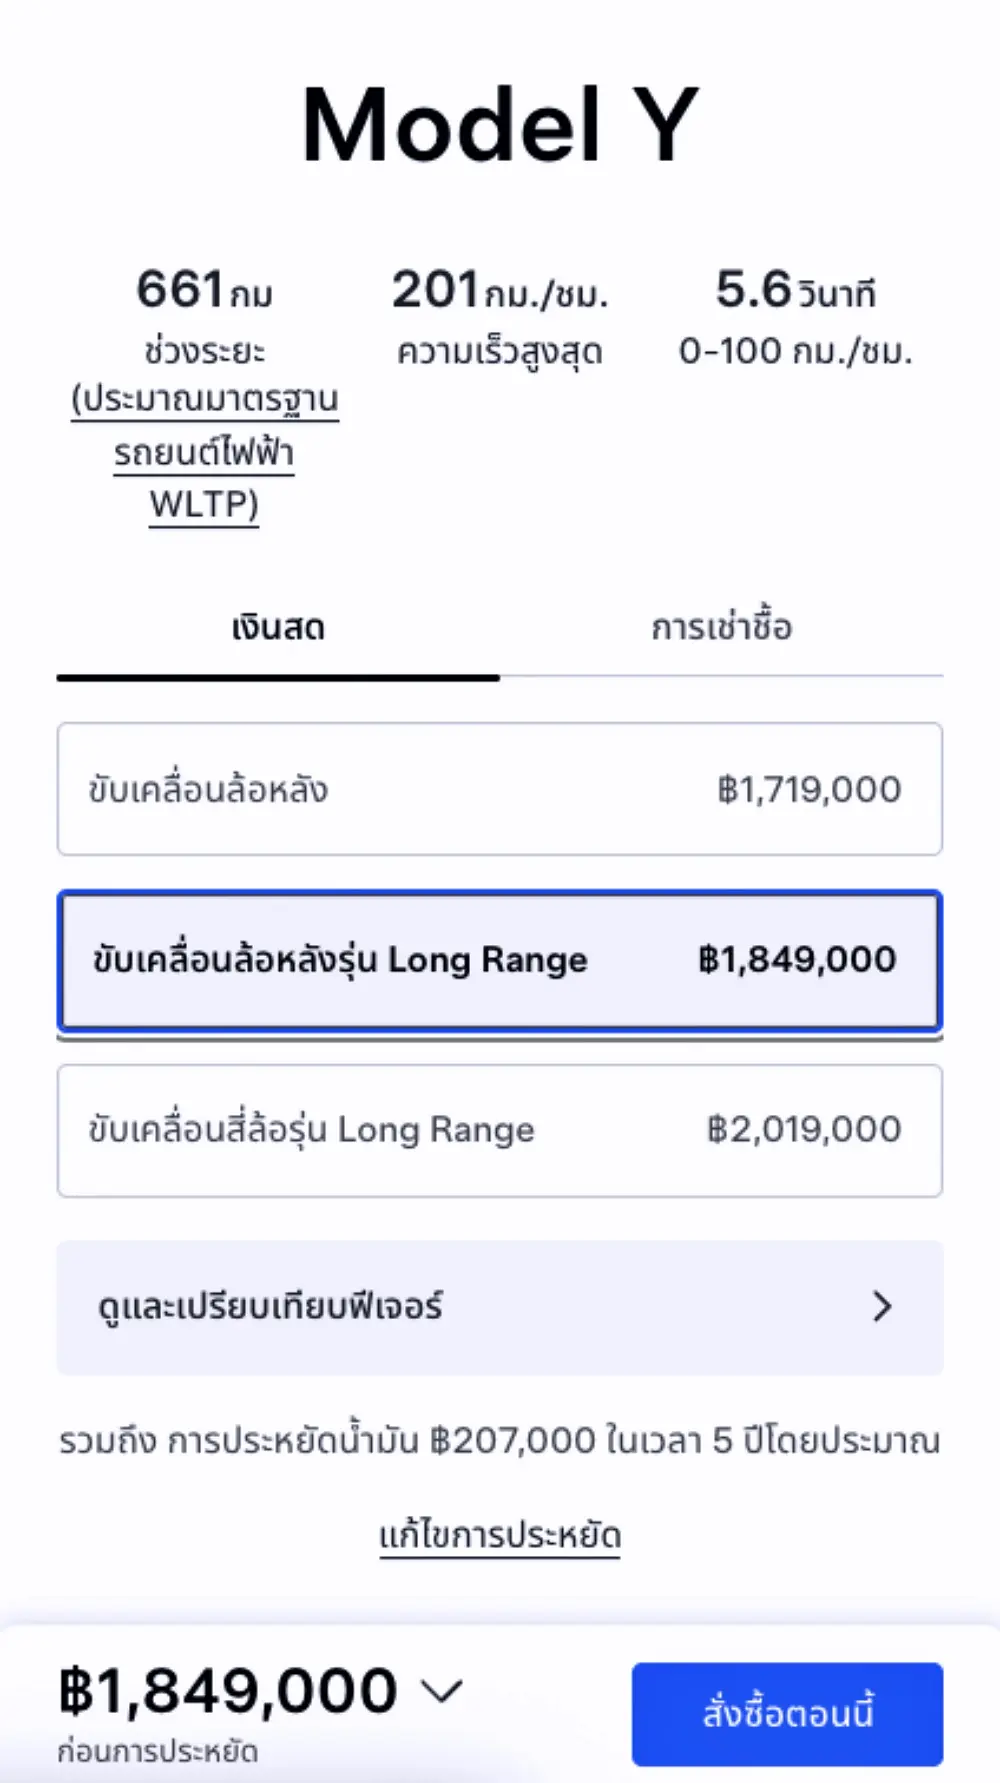Open the underlined WLTP range standard link
Viewport: 1000px width, 1783px height.
coord(204,452)
